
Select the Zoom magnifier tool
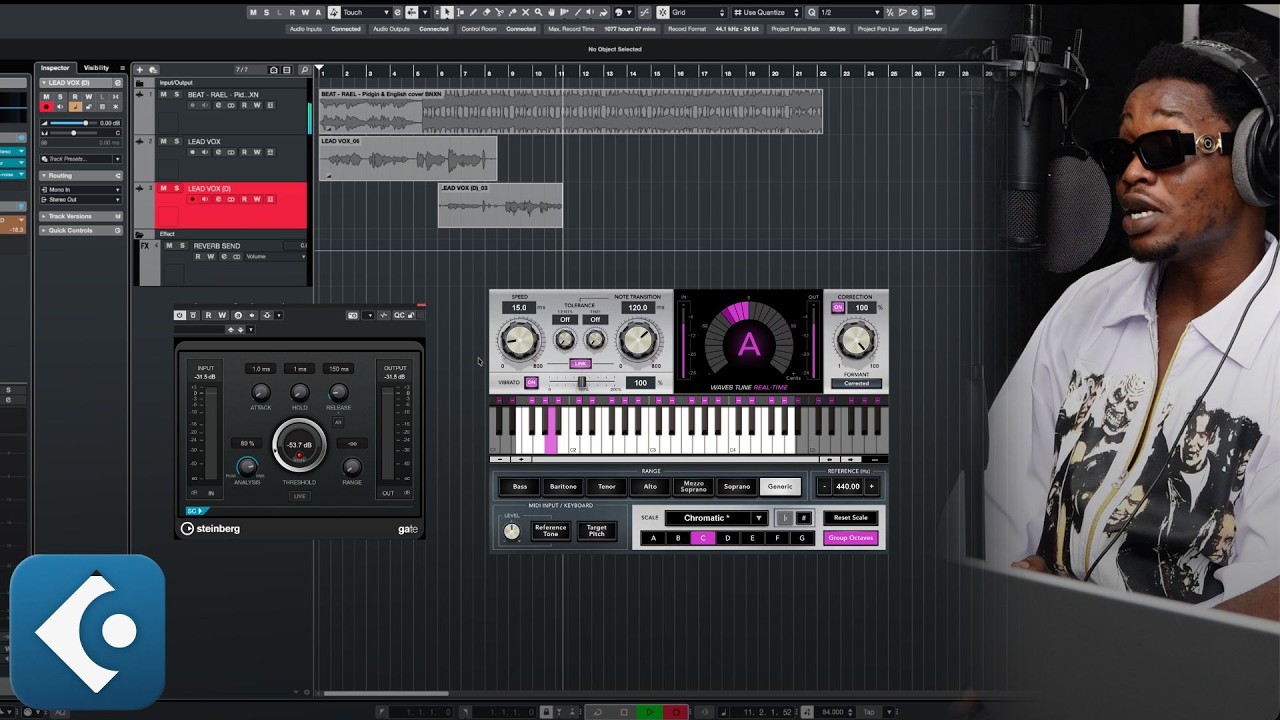538,12
